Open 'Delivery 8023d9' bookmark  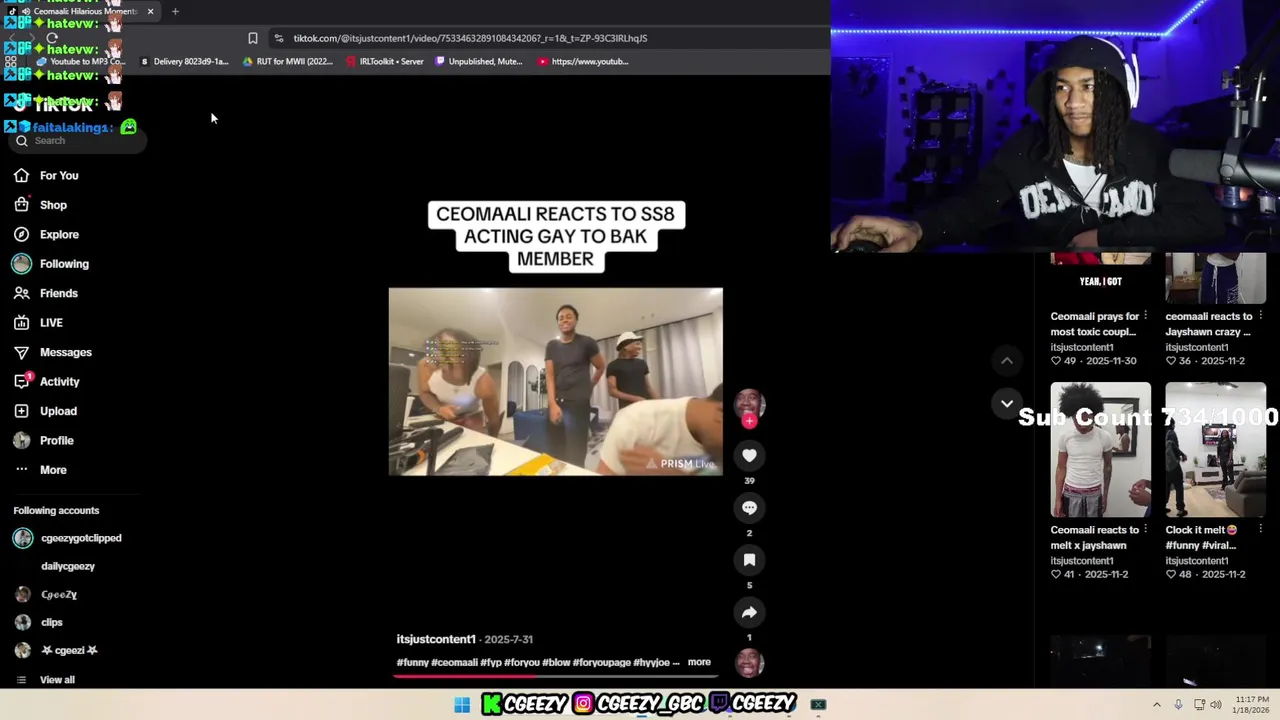(185, 61)
